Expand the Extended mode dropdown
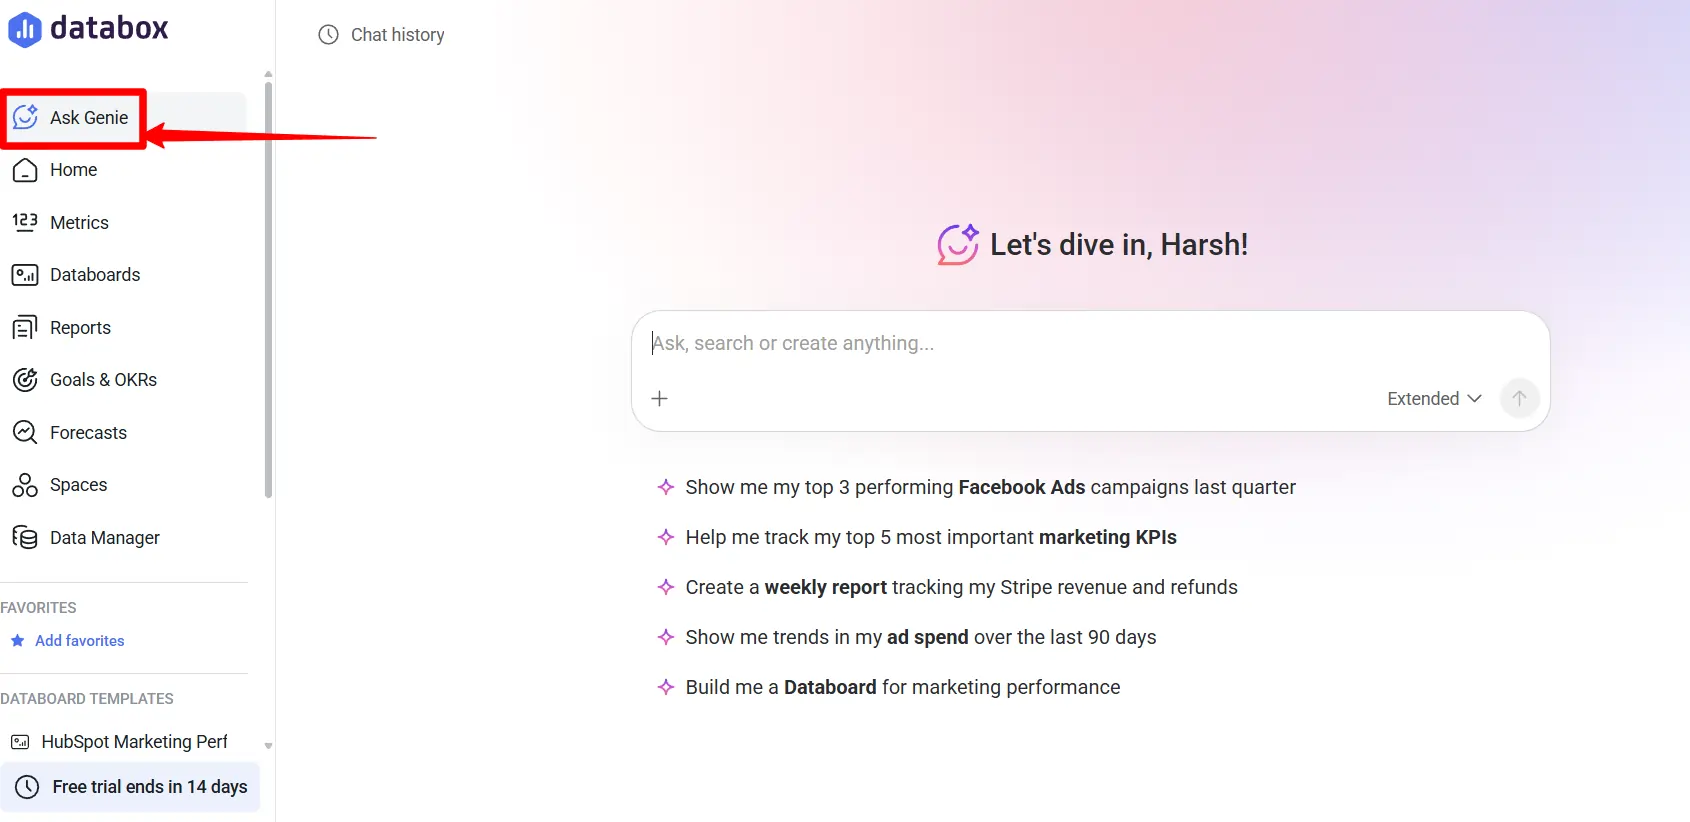This screenshot has width=1690, height=822. tap(1434, 399)
